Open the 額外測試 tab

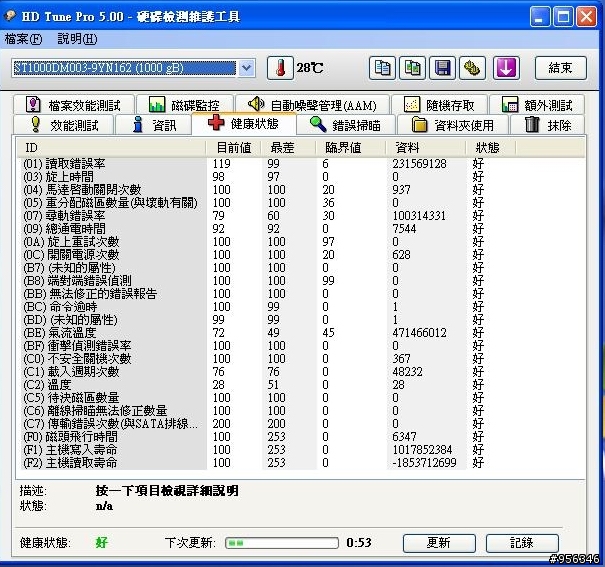pyautogui.click(x=537, y=105)
